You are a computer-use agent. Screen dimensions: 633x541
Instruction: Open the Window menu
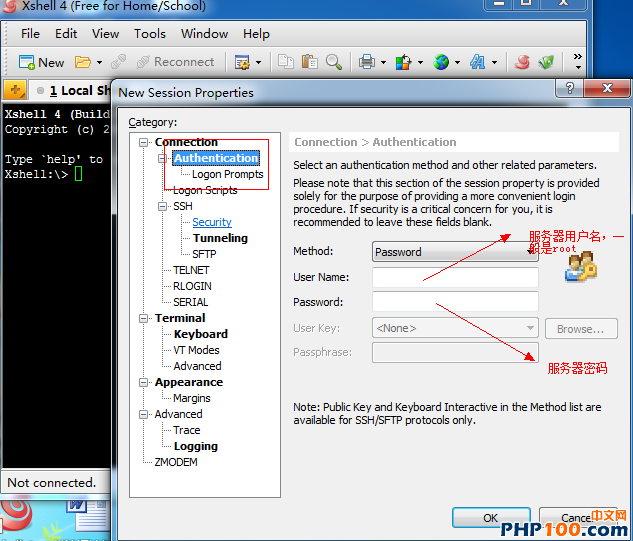click(204, 33)
